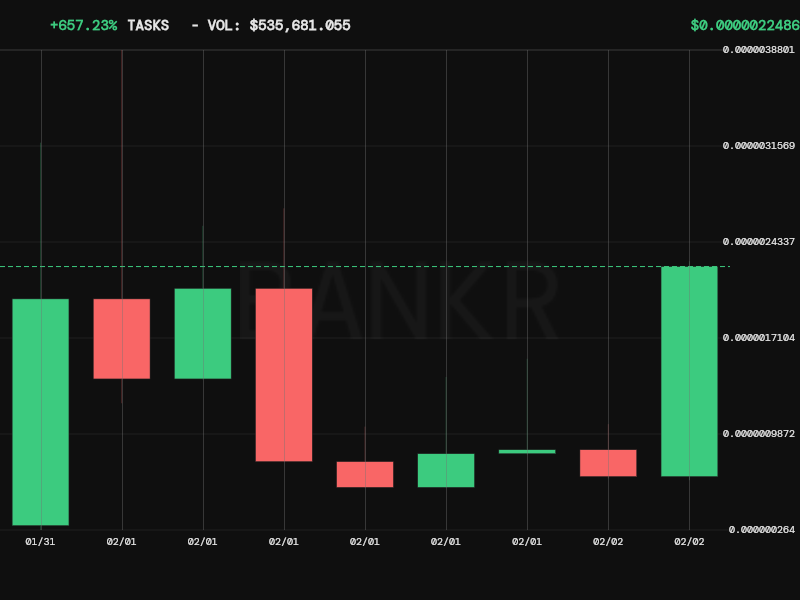Select the last green 02/02 candlestick
The height and width of the screenshot is (600, 800).
[x=689, y=371]
